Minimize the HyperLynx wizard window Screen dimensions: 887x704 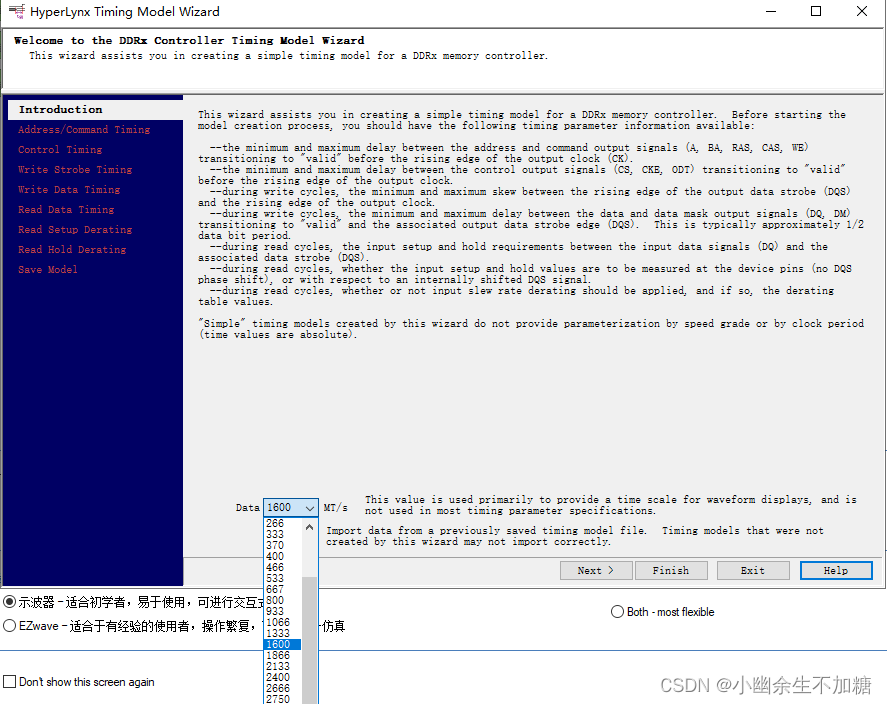[770, 11]
